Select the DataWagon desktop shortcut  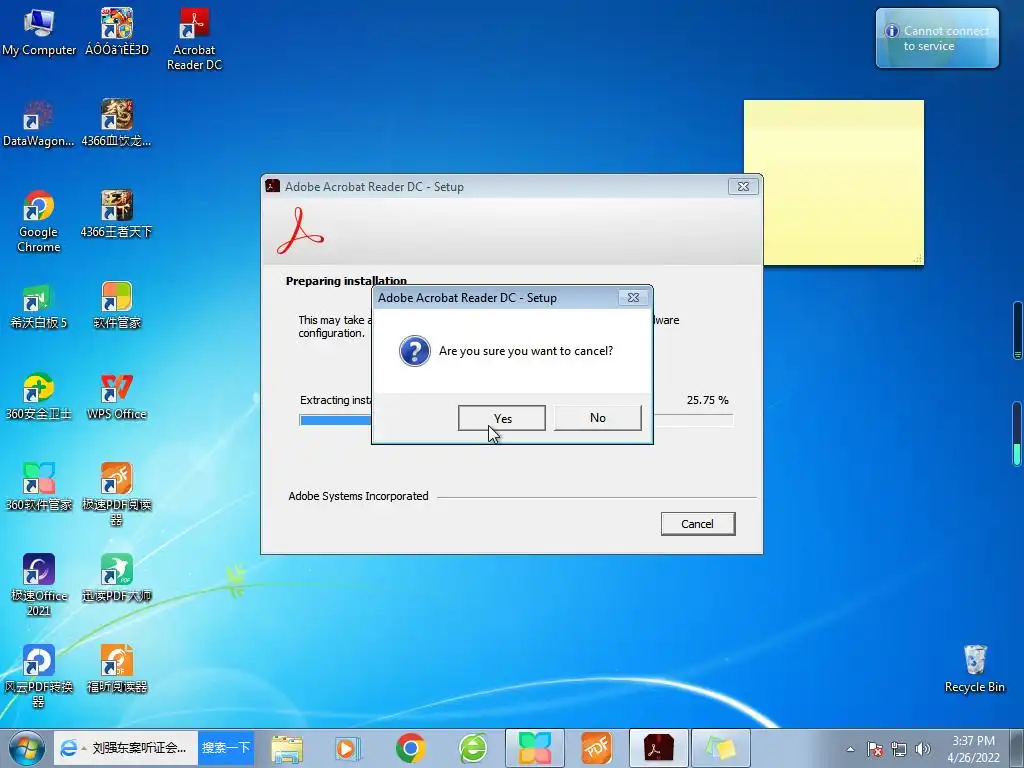pos(39,124)
